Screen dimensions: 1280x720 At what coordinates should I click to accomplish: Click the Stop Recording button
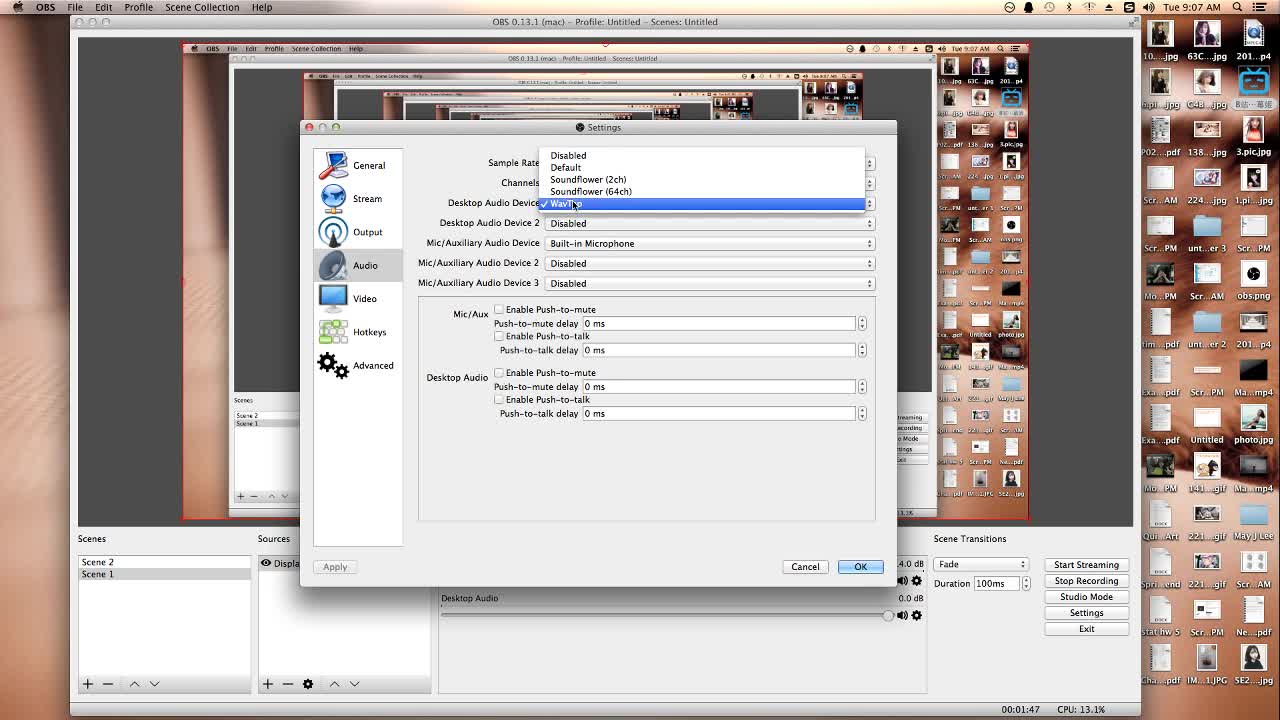coord(1086,581)
